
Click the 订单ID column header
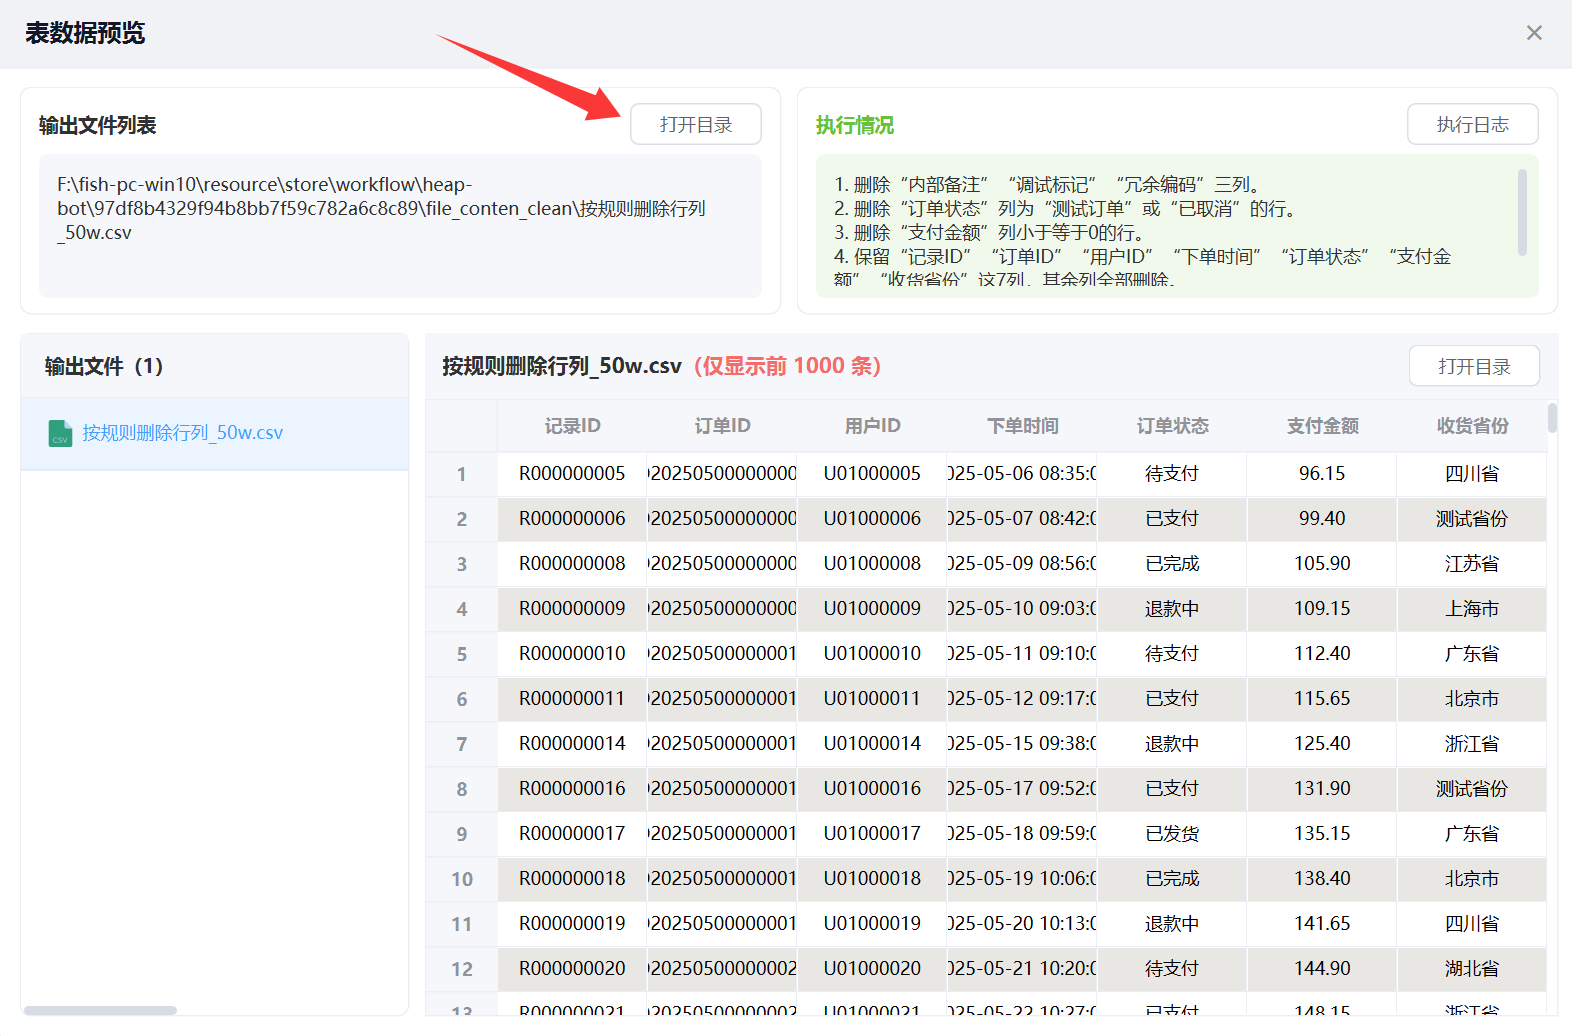pos(722,426)
